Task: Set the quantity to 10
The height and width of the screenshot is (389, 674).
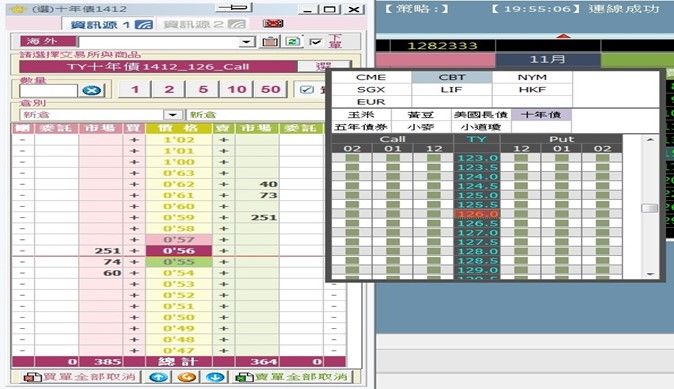Action: click(236, 89)
